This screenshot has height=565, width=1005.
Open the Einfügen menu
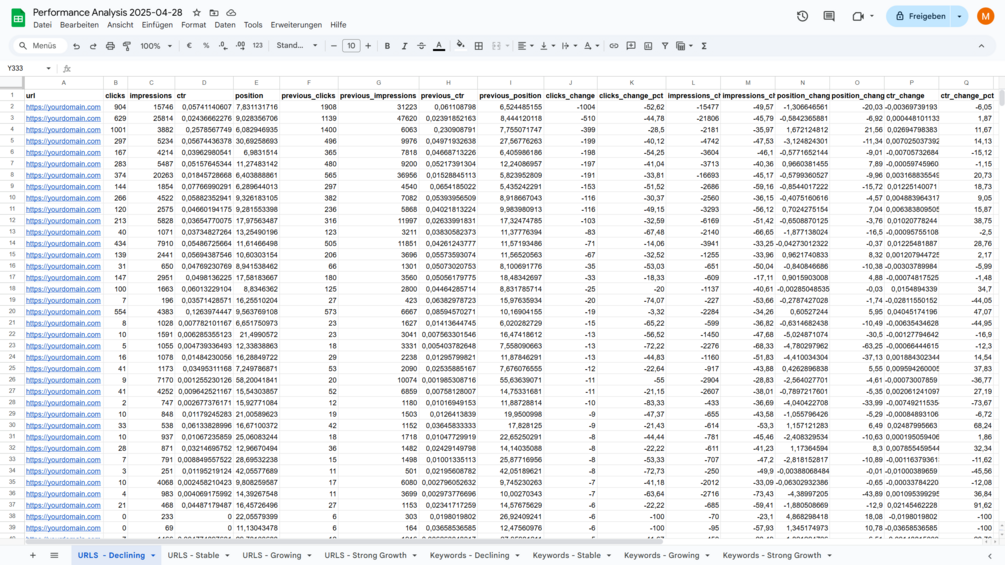pyautogui.click(x=157, y=25)
